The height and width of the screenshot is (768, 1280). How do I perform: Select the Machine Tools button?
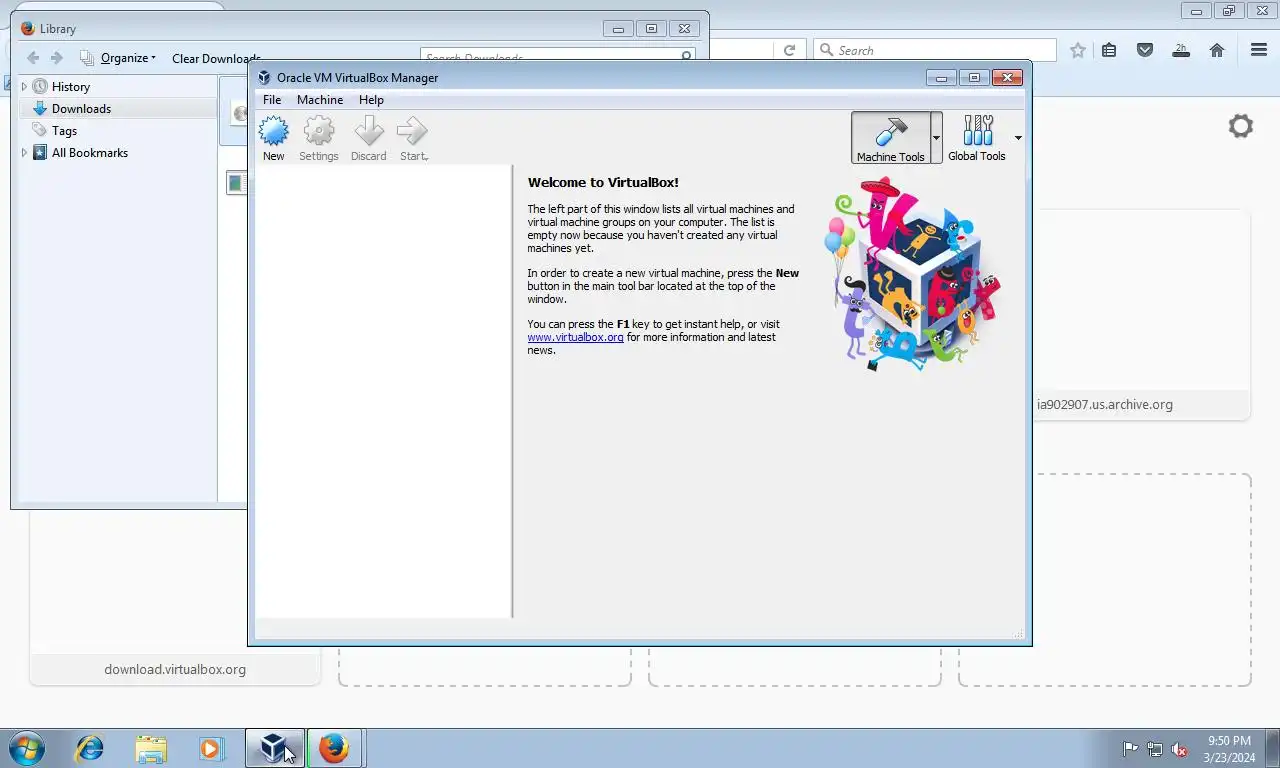point(890,138)
